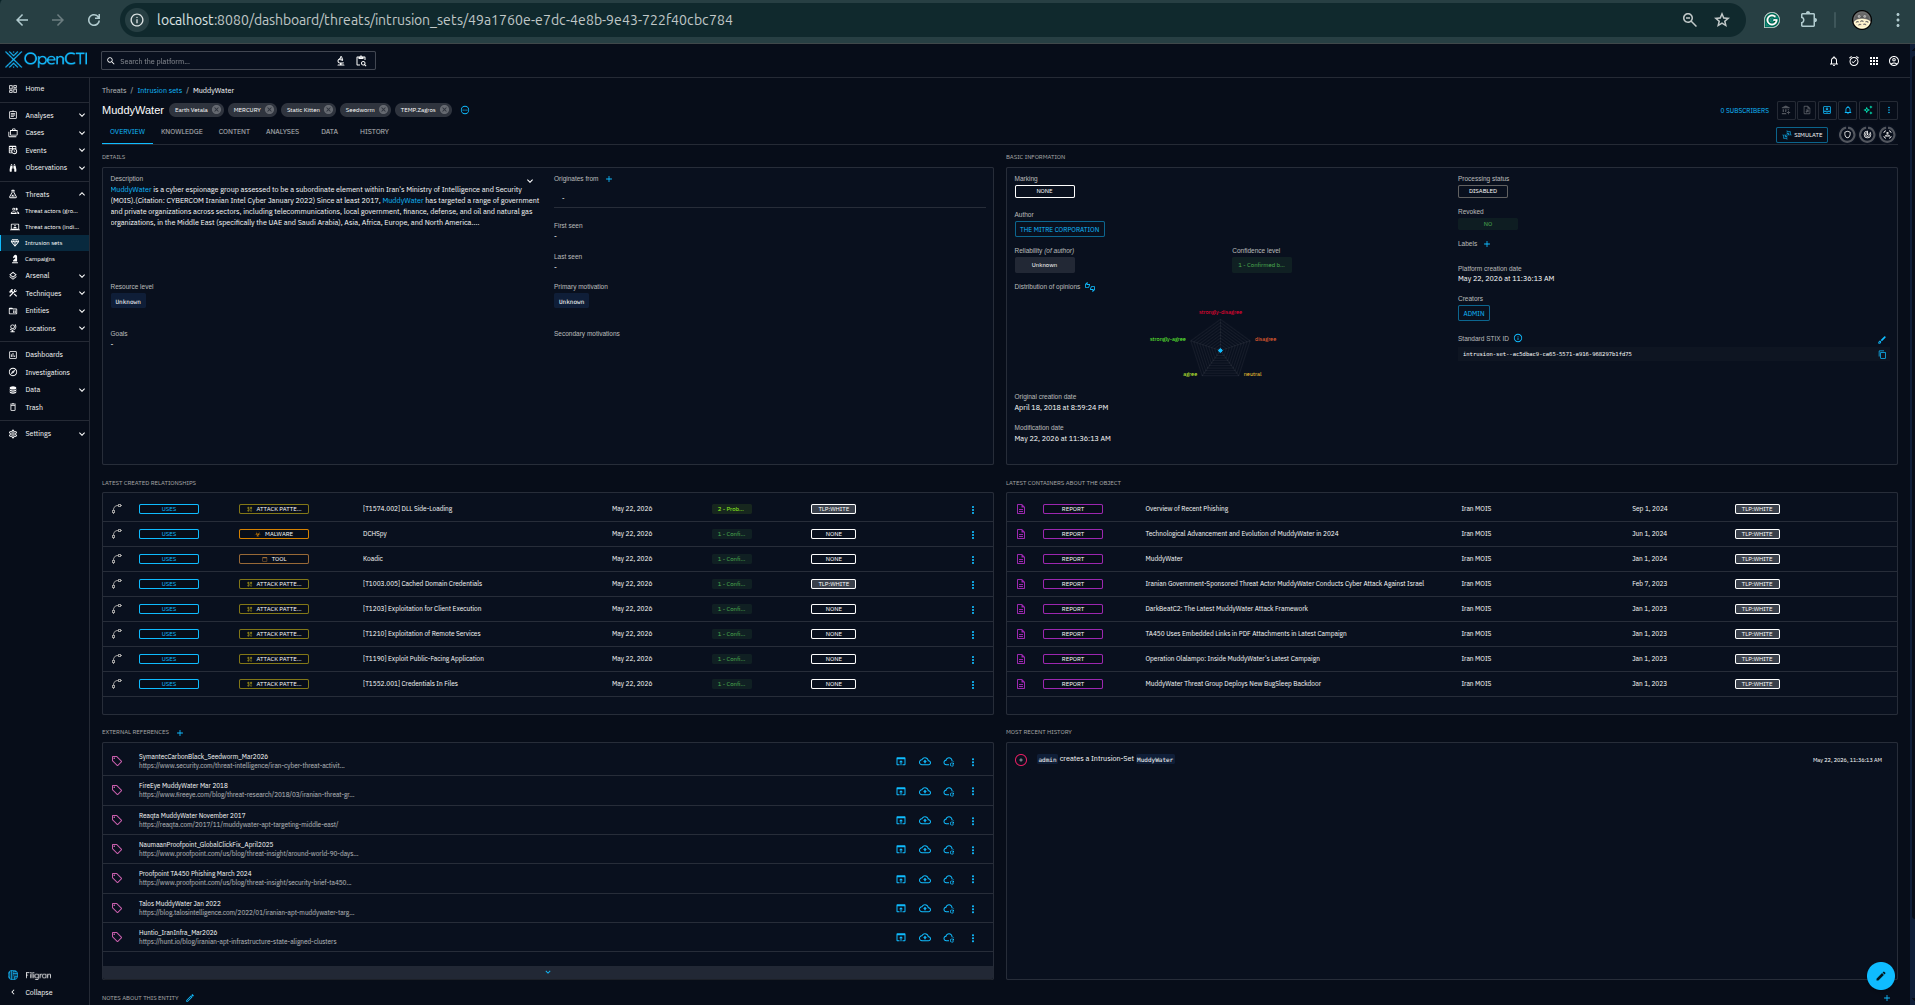The height and width of the screenshot is (1005, 1915).
Task: Click the blue bell subscribe icon for MuddyWater
Action: point(1848,110)
